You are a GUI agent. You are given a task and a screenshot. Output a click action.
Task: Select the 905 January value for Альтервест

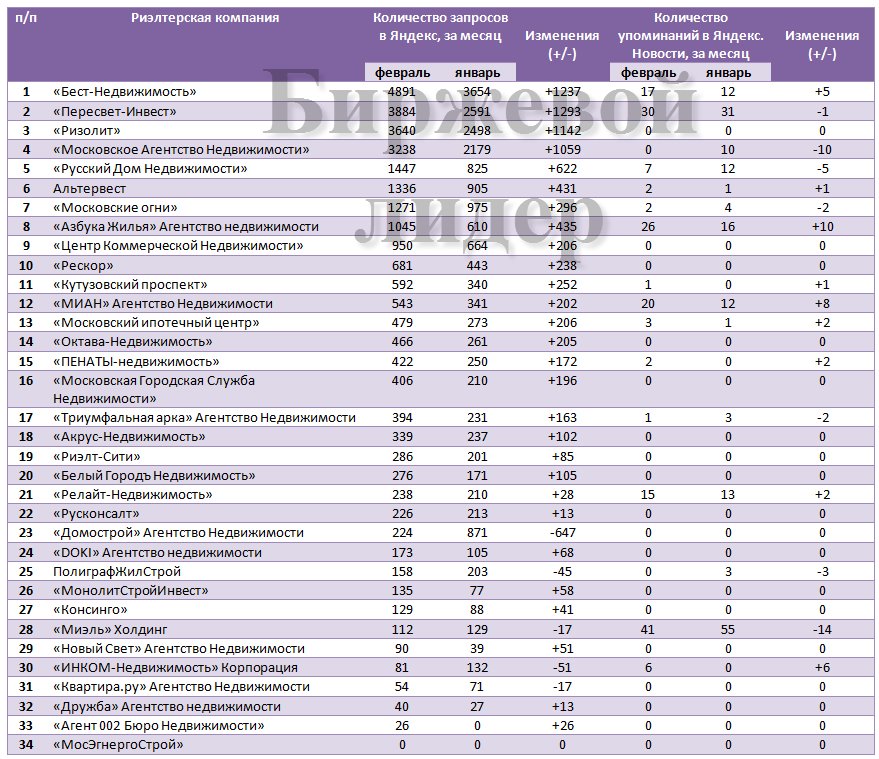pyautogui.click(x=477, y=188)
